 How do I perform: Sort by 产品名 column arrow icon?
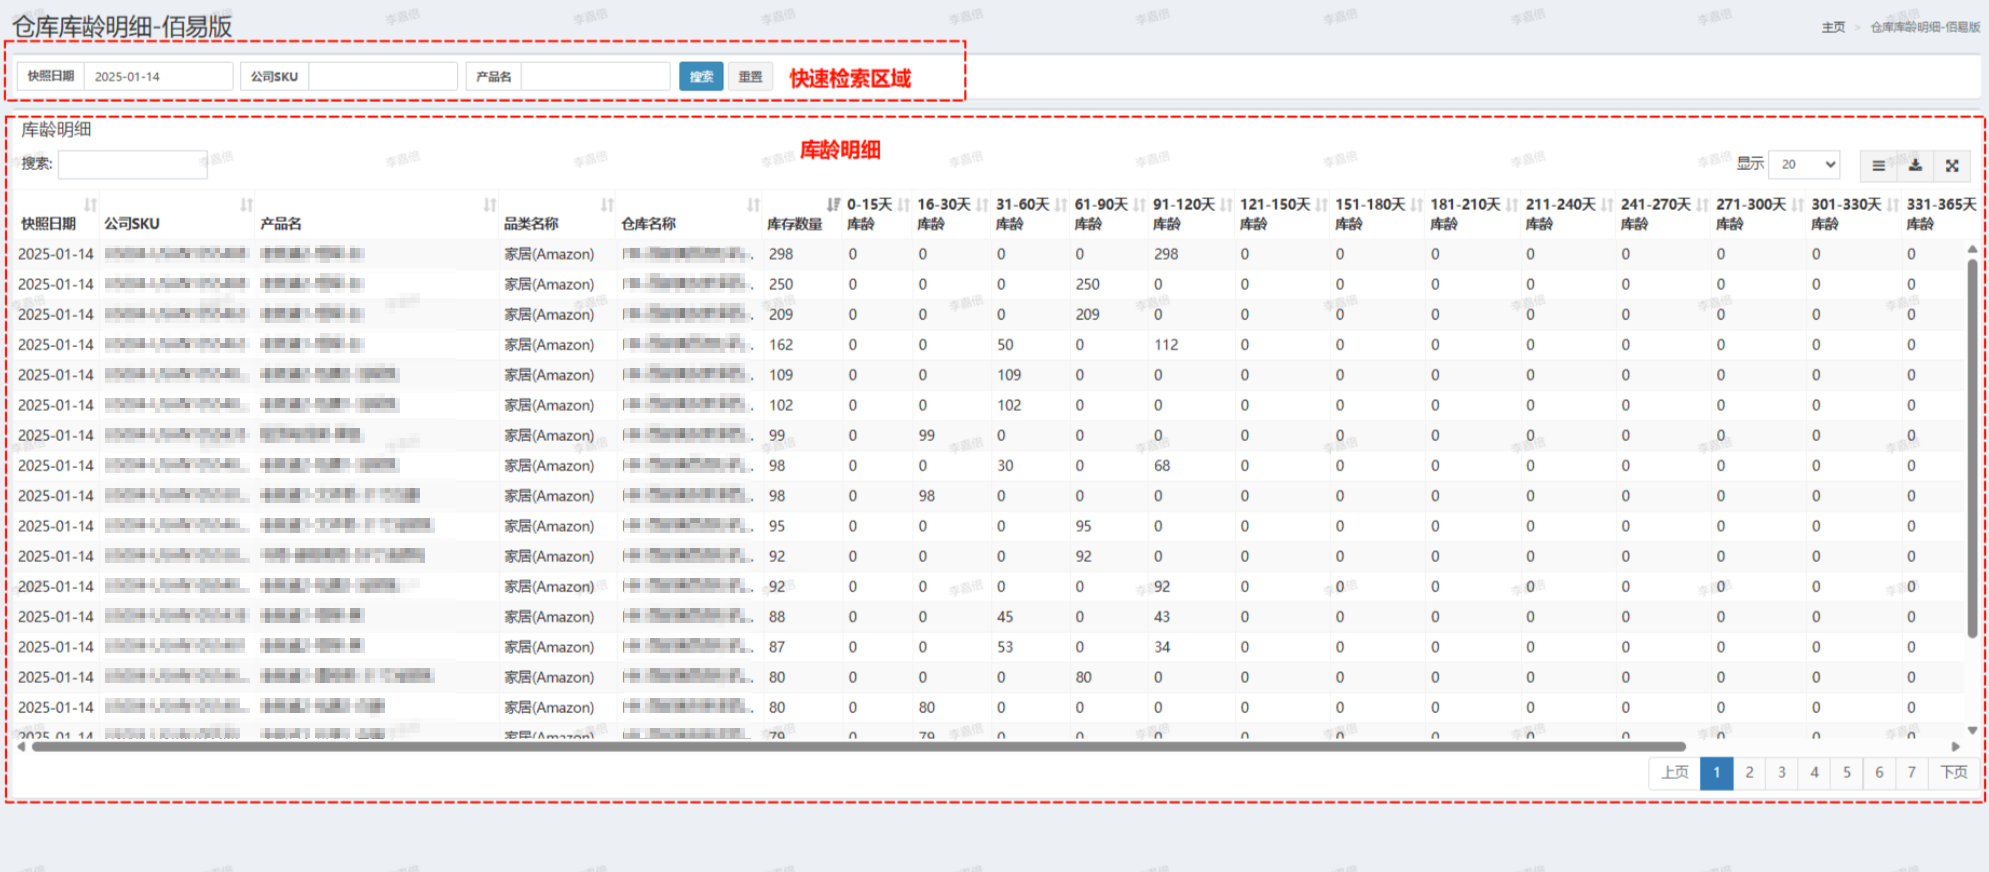tap(489, 204)
